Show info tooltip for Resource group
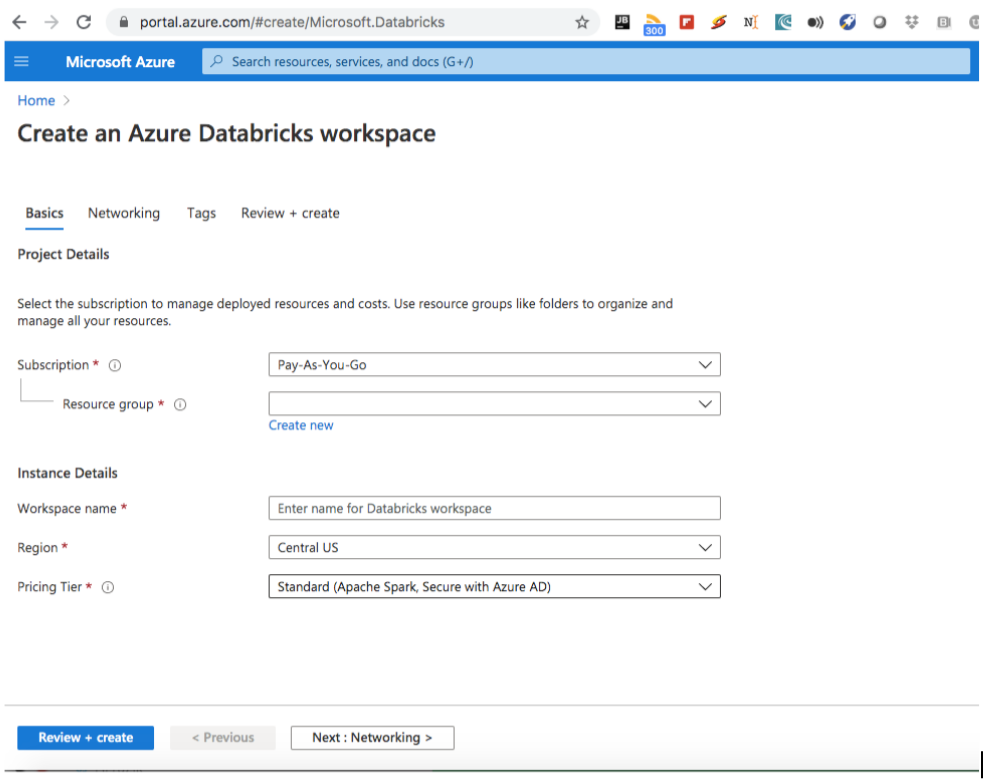 tap(180, 404)
